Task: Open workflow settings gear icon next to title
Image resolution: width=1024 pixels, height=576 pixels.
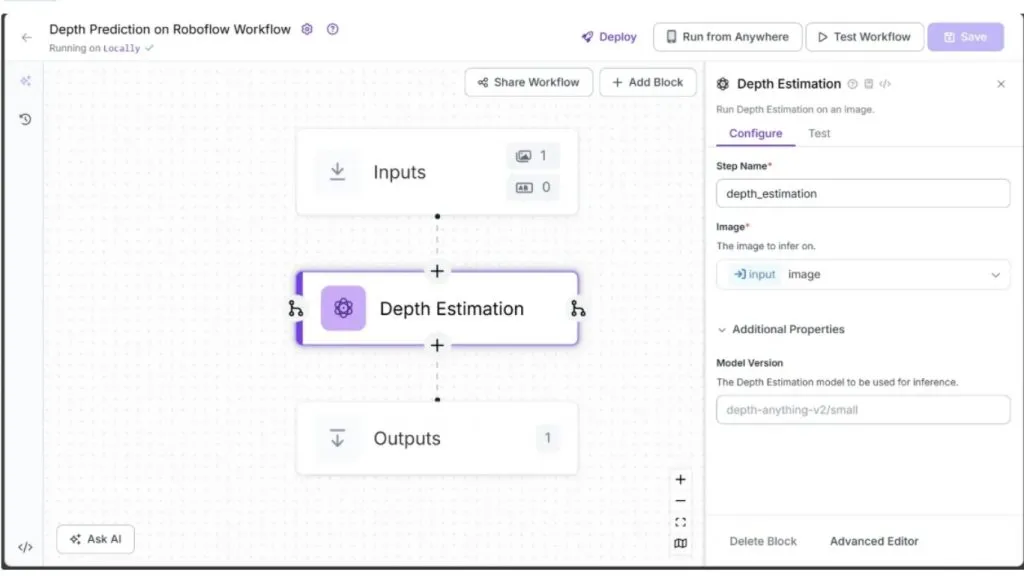Action: point(307,29)
